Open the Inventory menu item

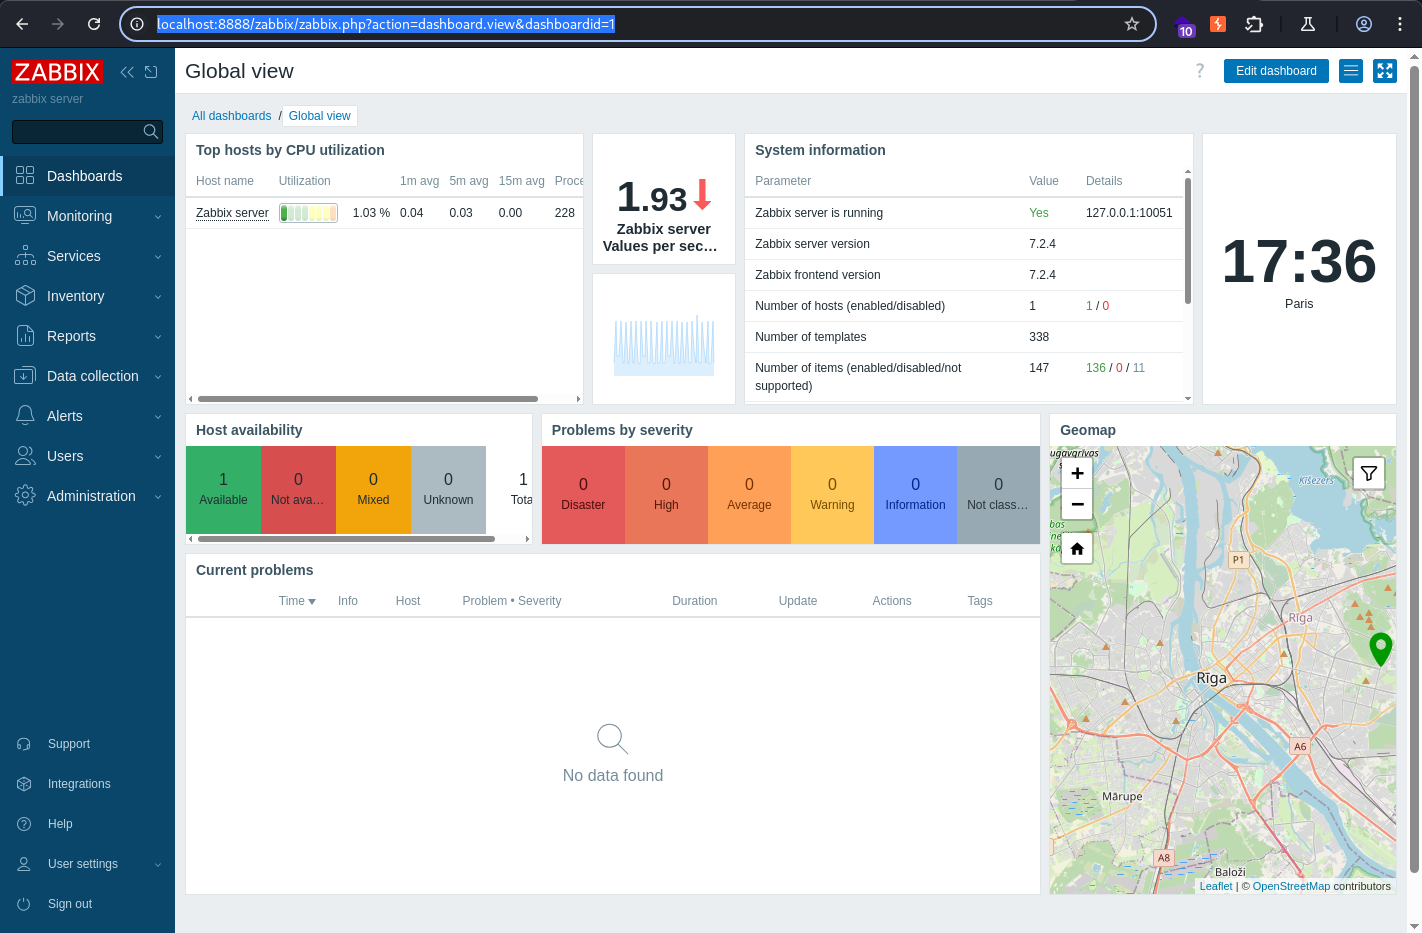87,296
